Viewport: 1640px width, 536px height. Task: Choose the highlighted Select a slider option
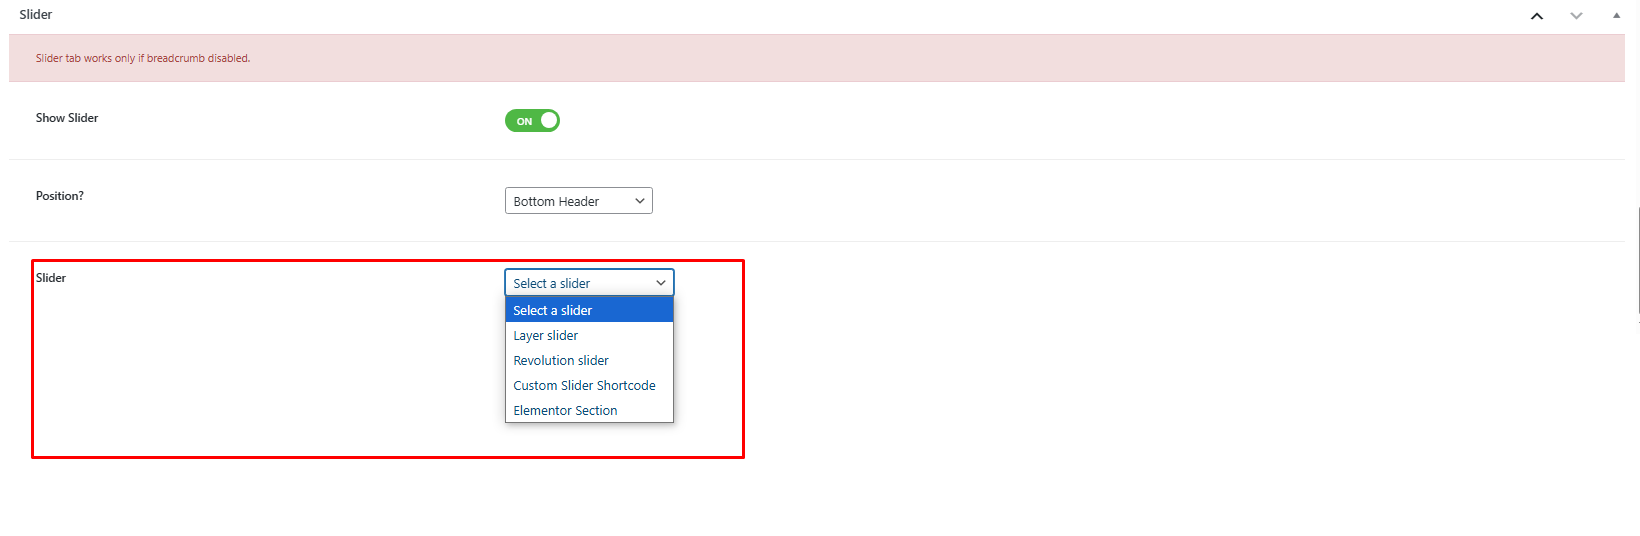(x=588, y=310)
